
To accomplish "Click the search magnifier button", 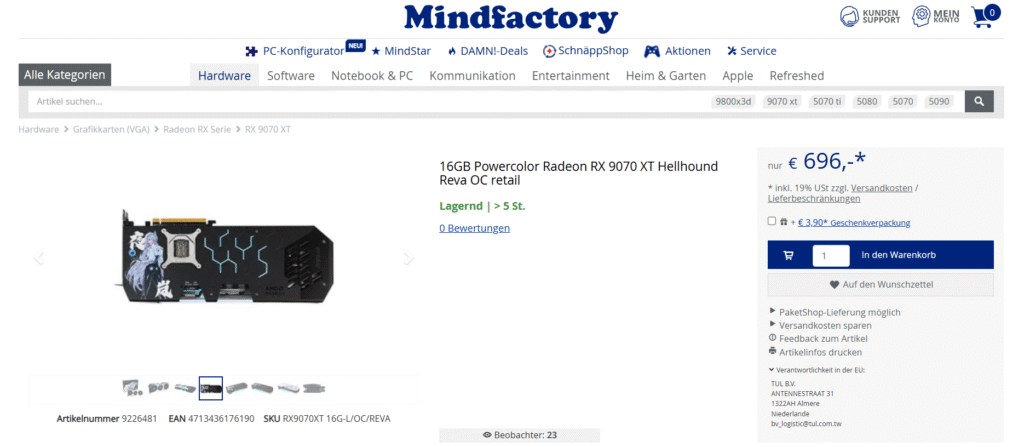I will point(979,101).
